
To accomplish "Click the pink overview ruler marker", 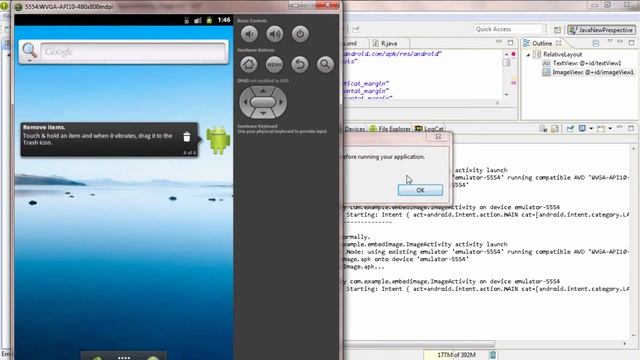I will point(513,83).
